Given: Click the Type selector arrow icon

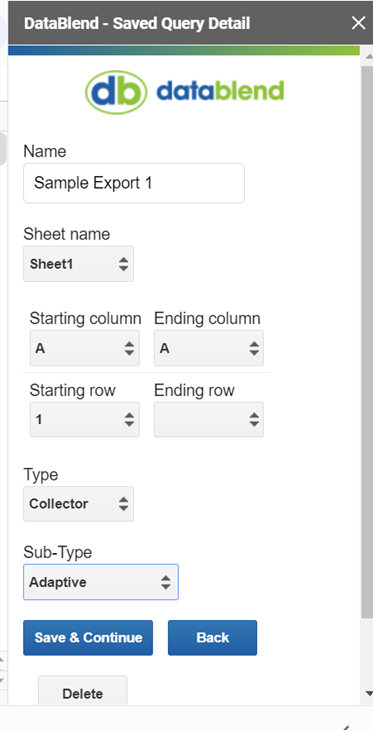Looking at the screenshot, I should click(x=123, y=504).
